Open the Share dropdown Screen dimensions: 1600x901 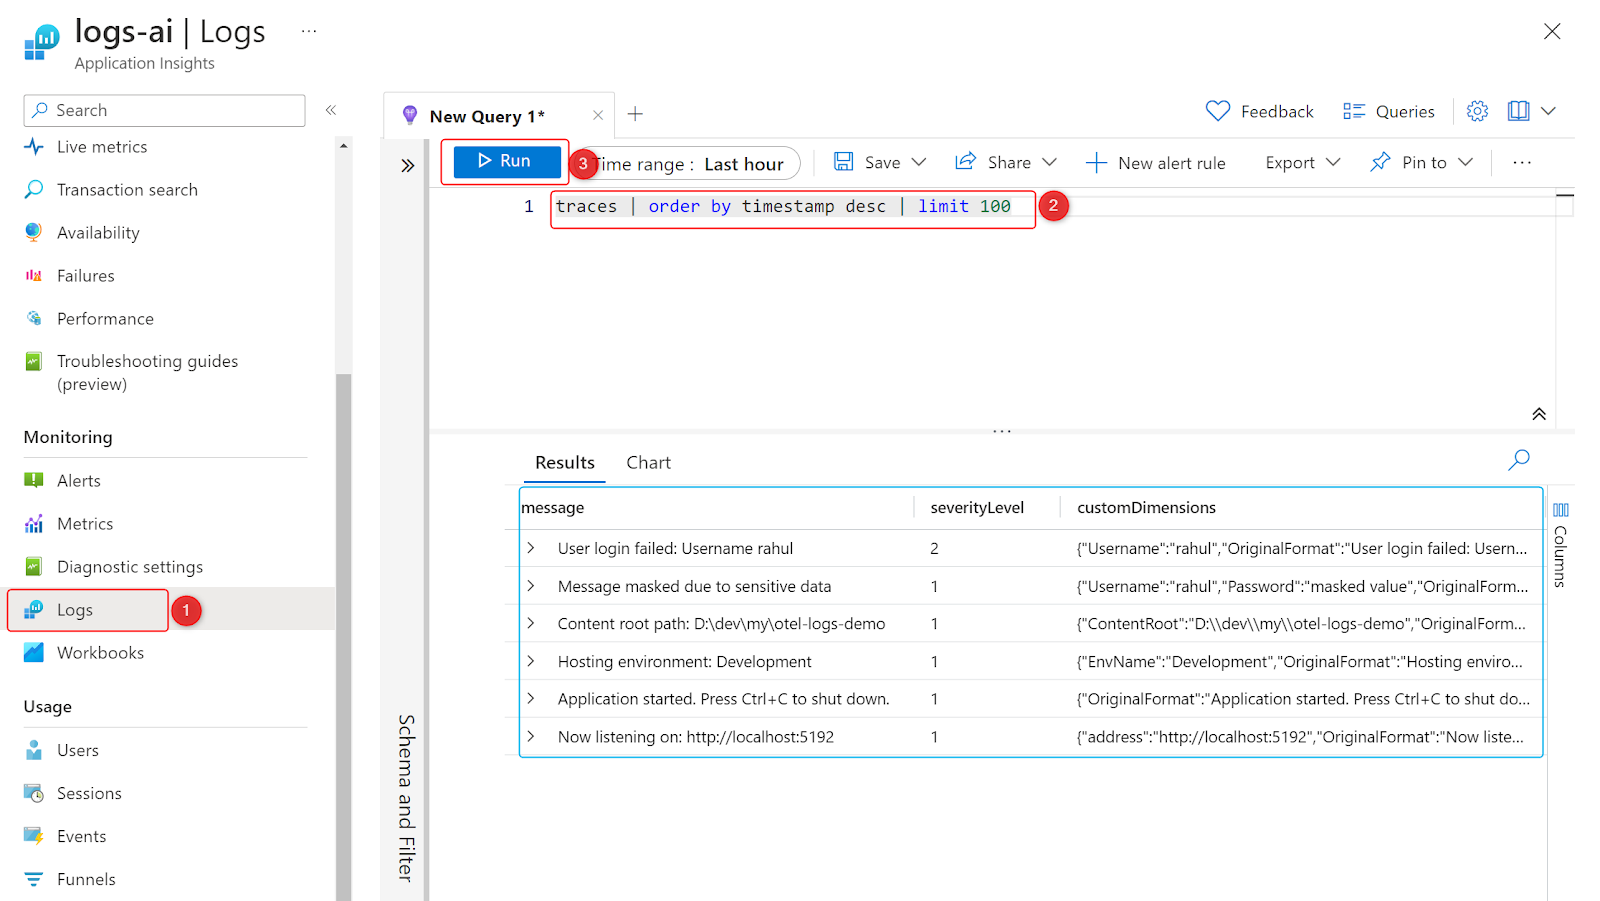[1006, 162]
